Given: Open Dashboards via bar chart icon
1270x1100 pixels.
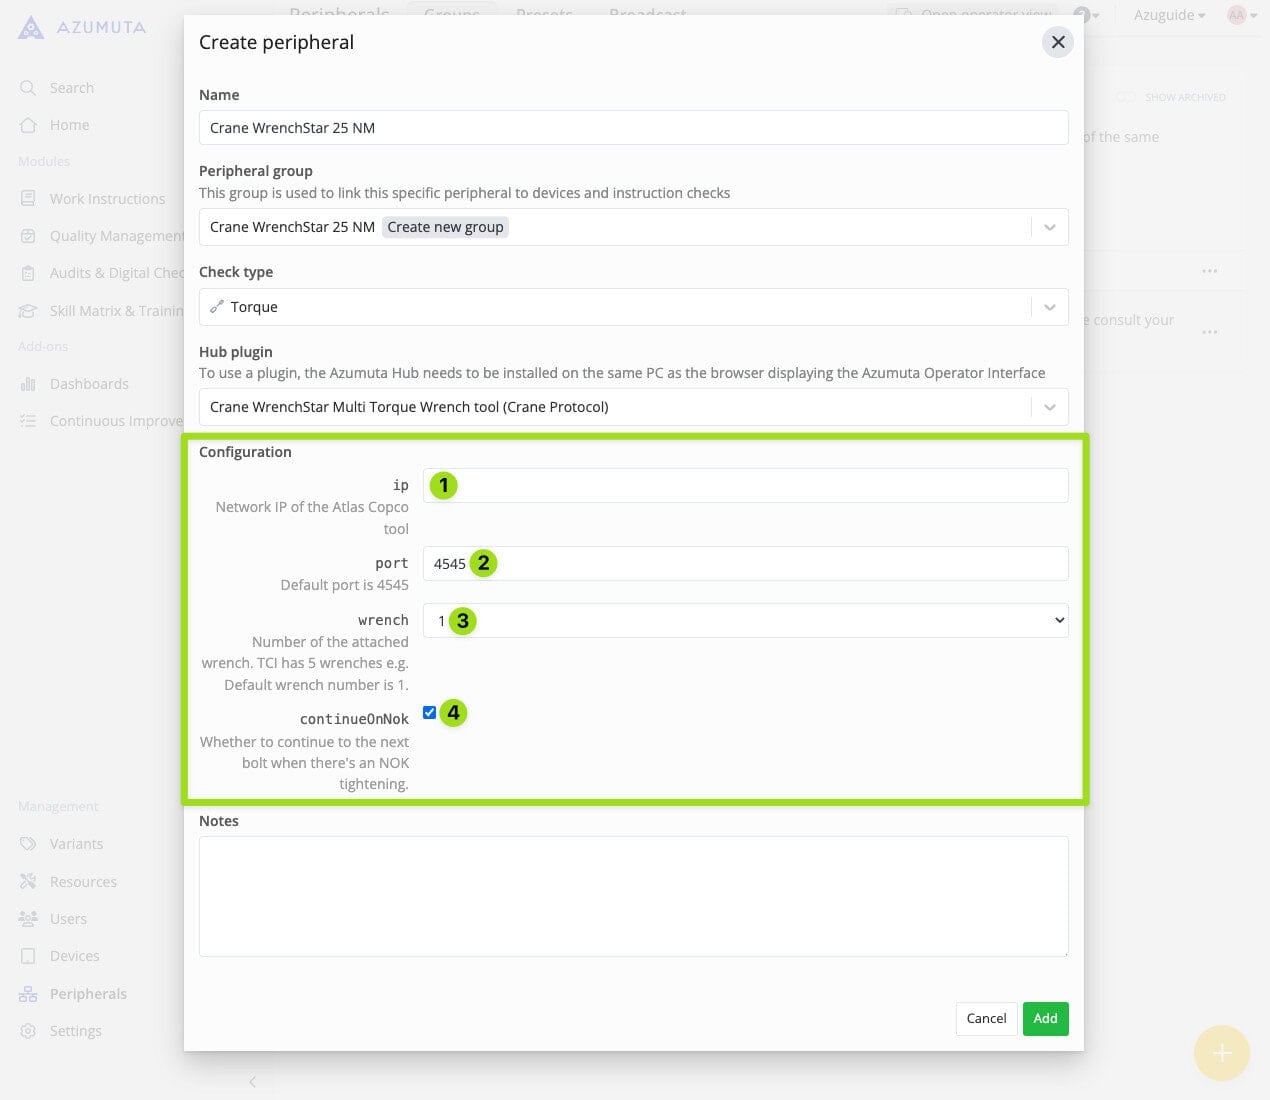Looking at the screenshot, I should [28, 384].
